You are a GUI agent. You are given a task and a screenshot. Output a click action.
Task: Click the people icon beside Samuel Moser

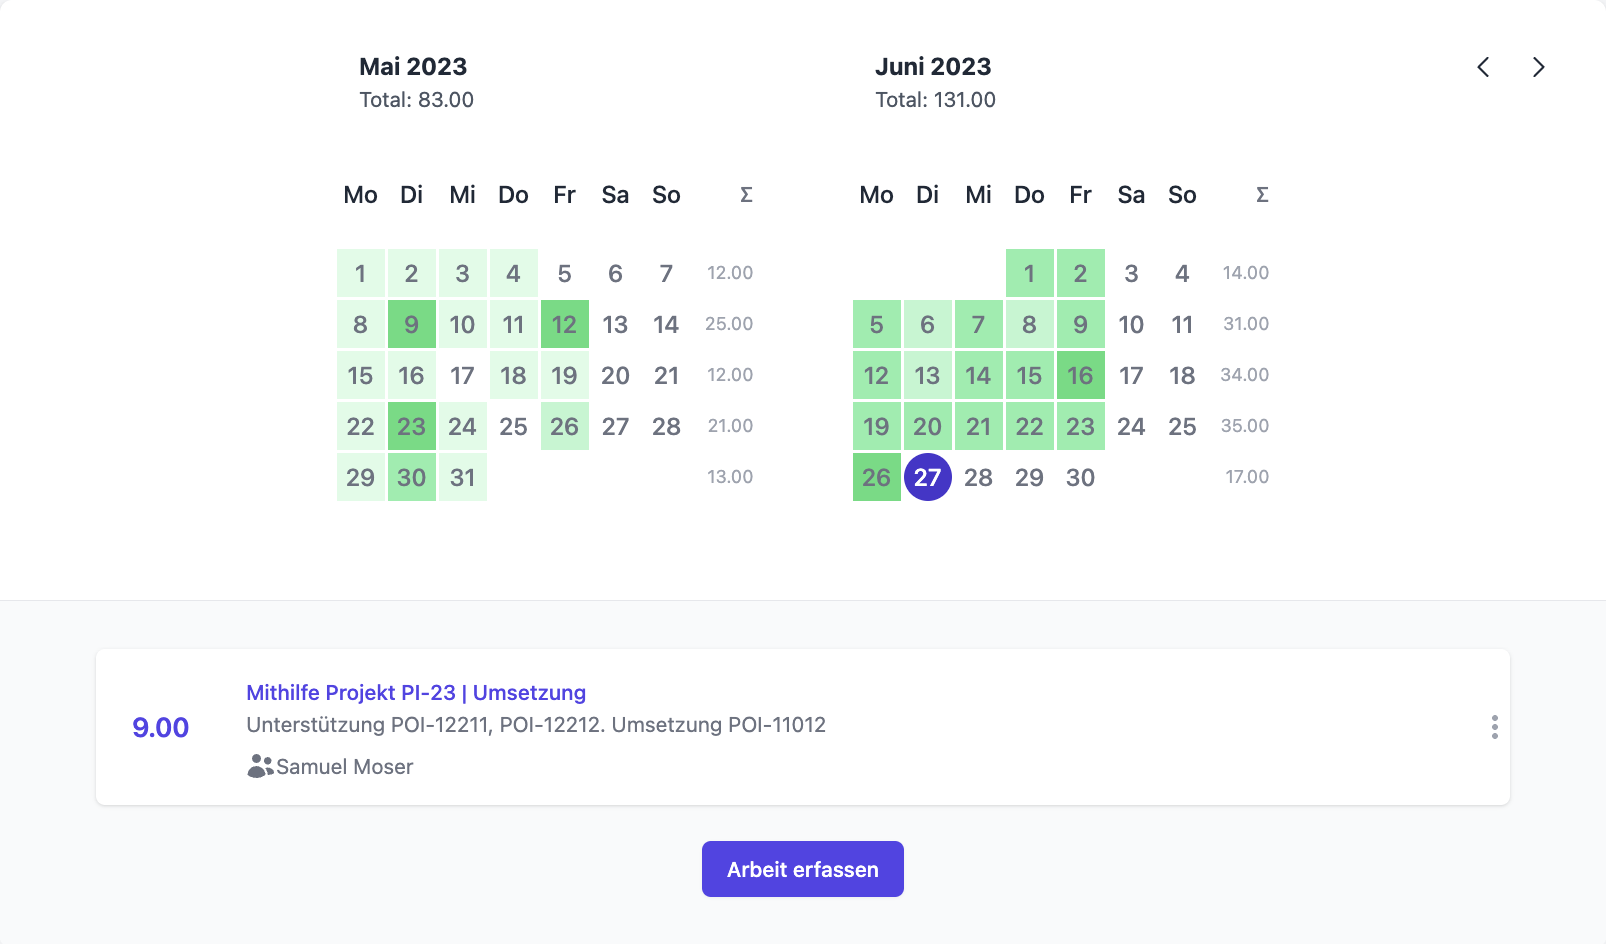pos(260,766)
